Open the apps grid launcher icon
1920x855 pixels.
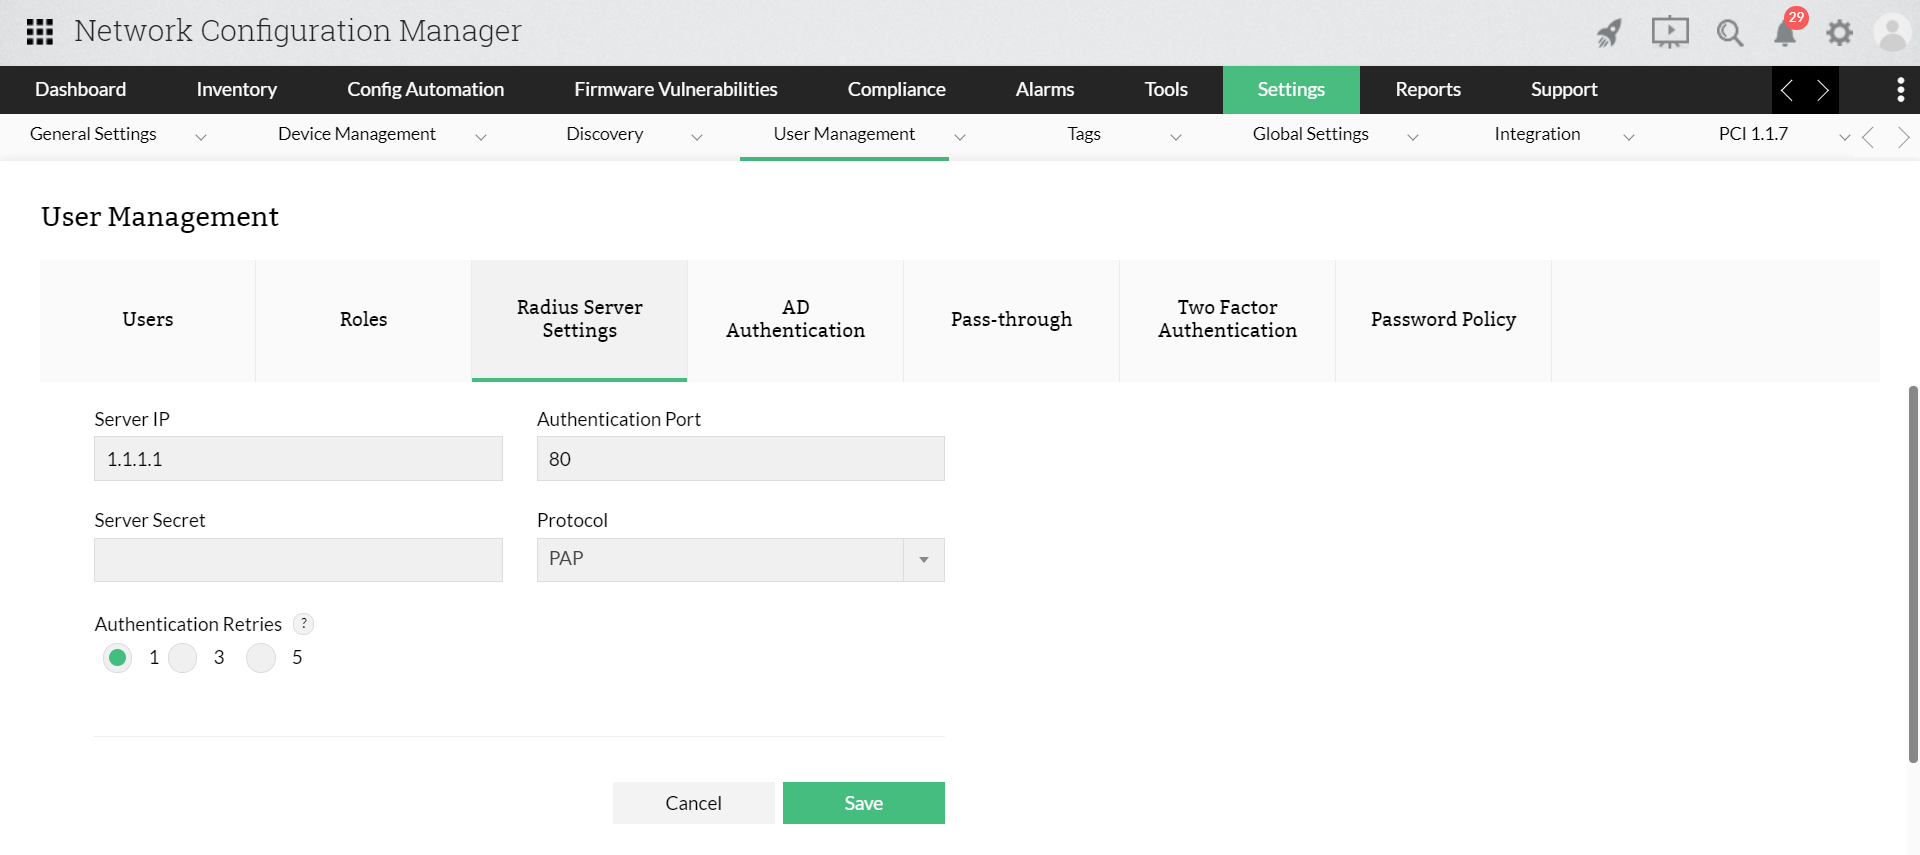click(40, 32)
